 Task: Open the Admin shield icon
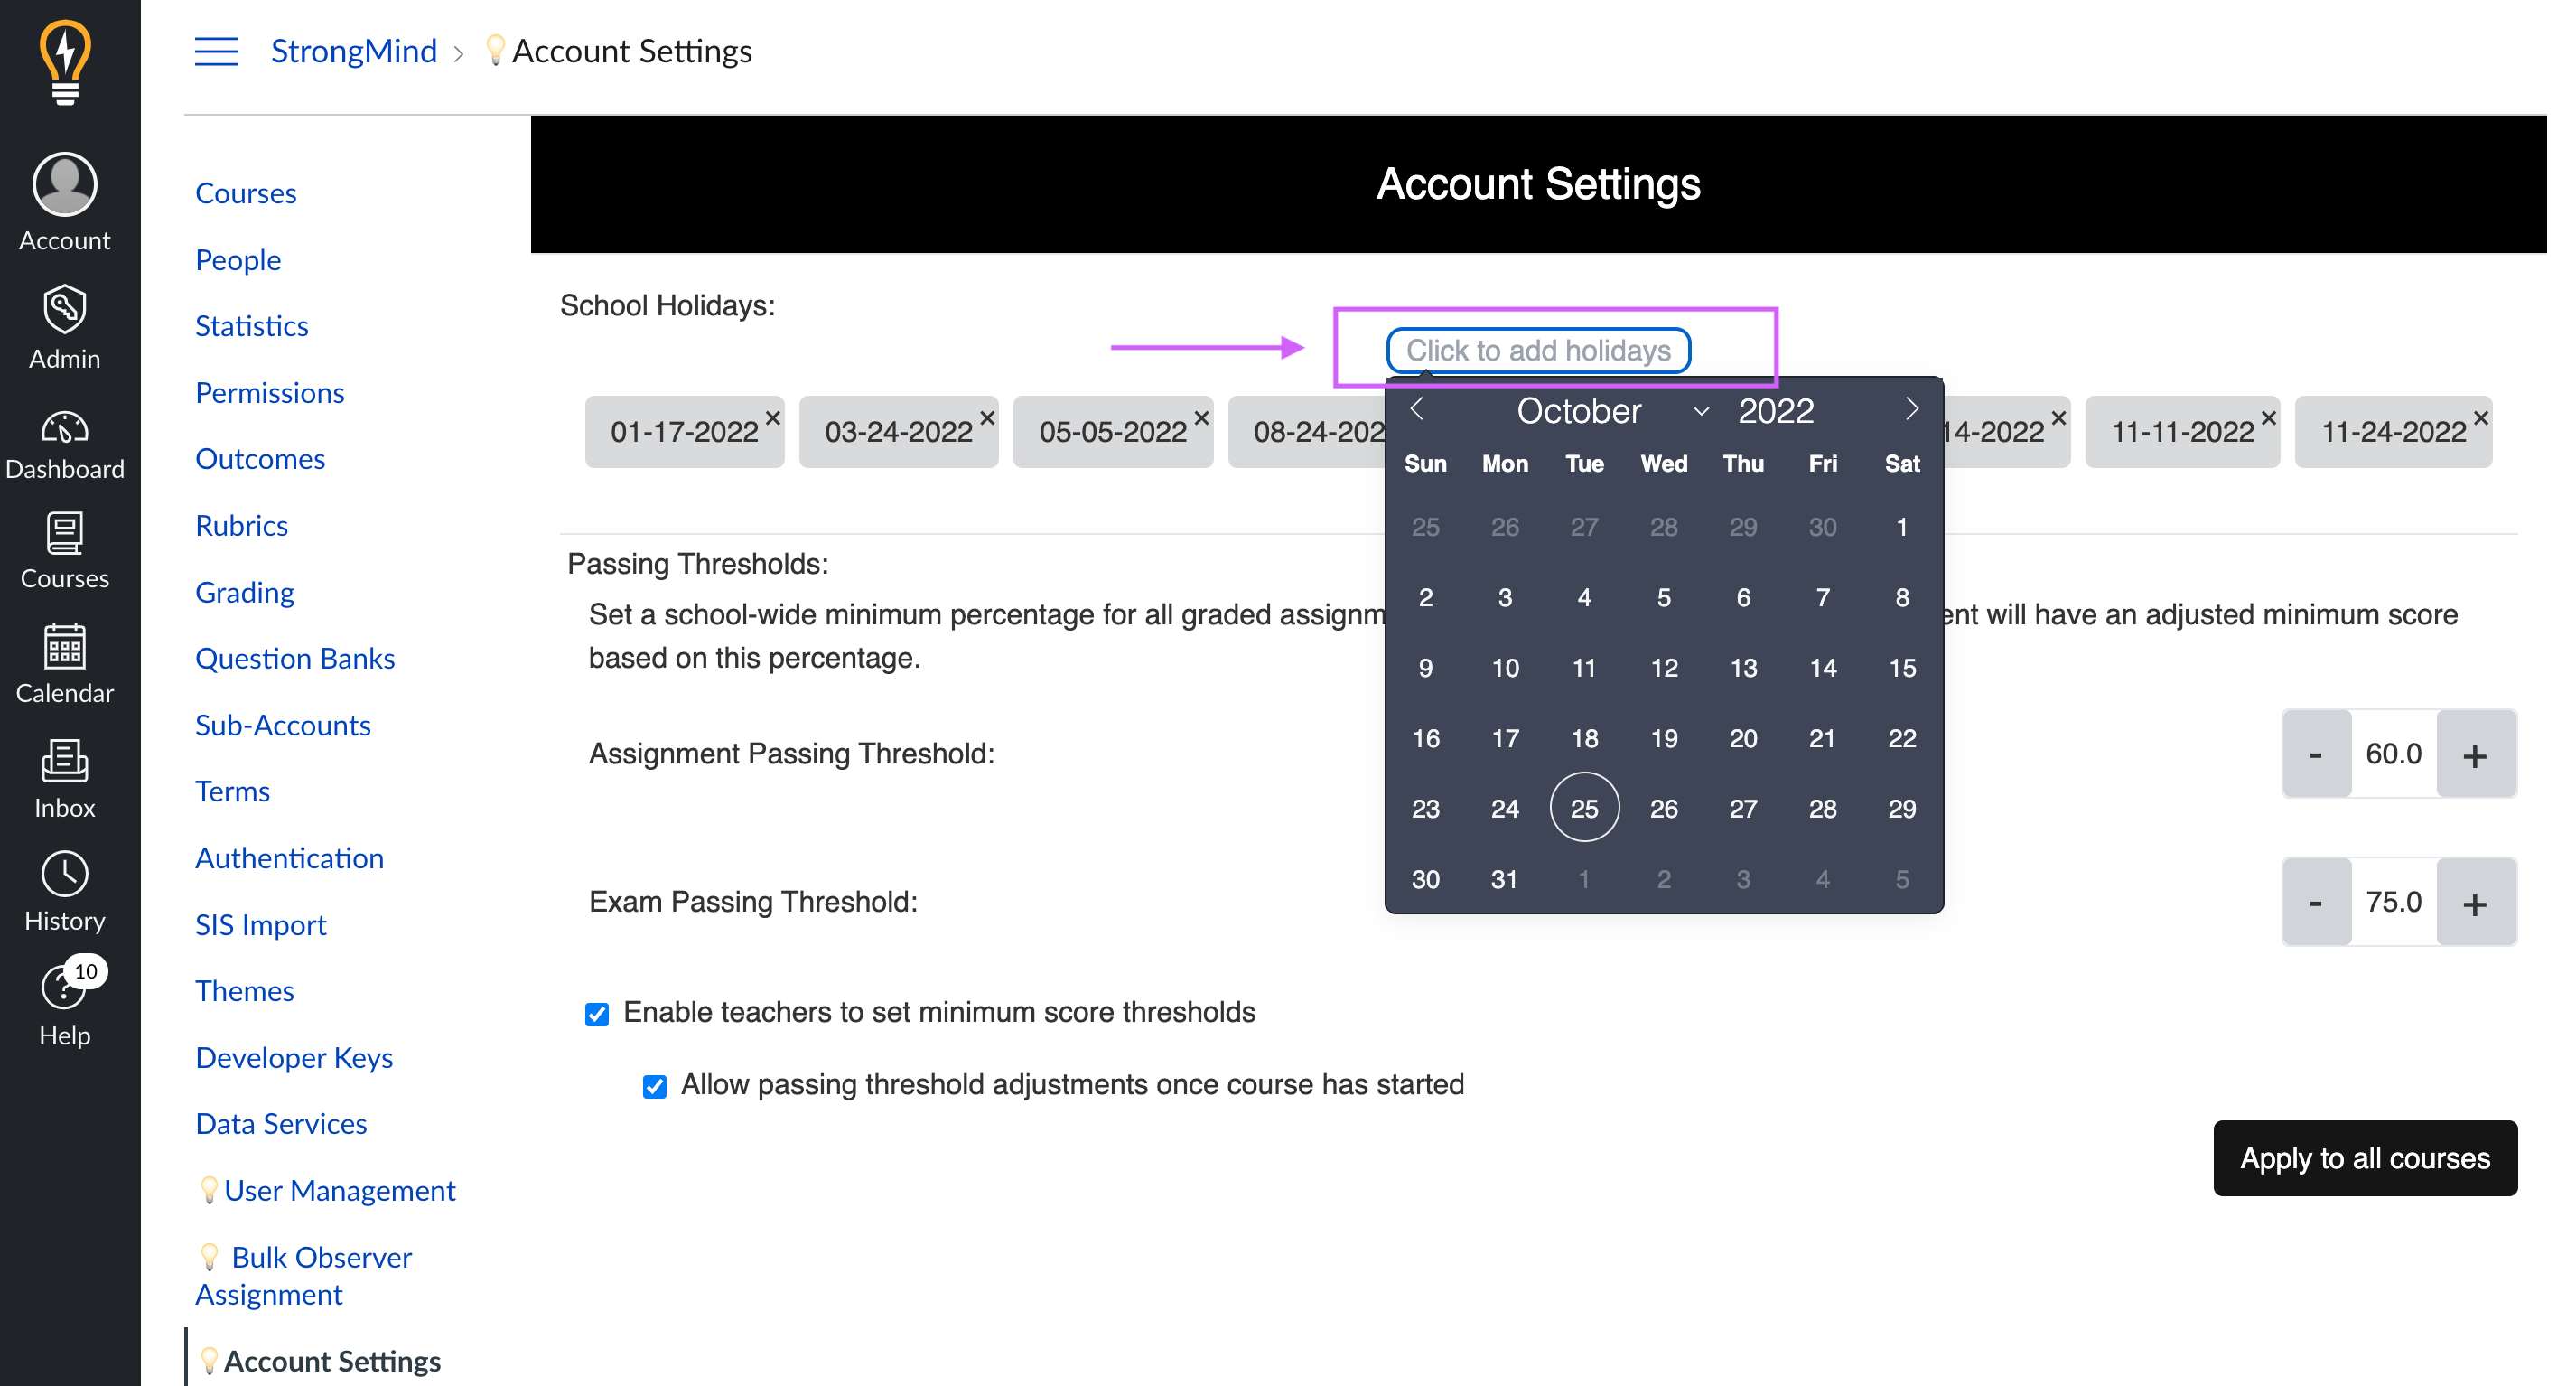[x=65, y=328]
